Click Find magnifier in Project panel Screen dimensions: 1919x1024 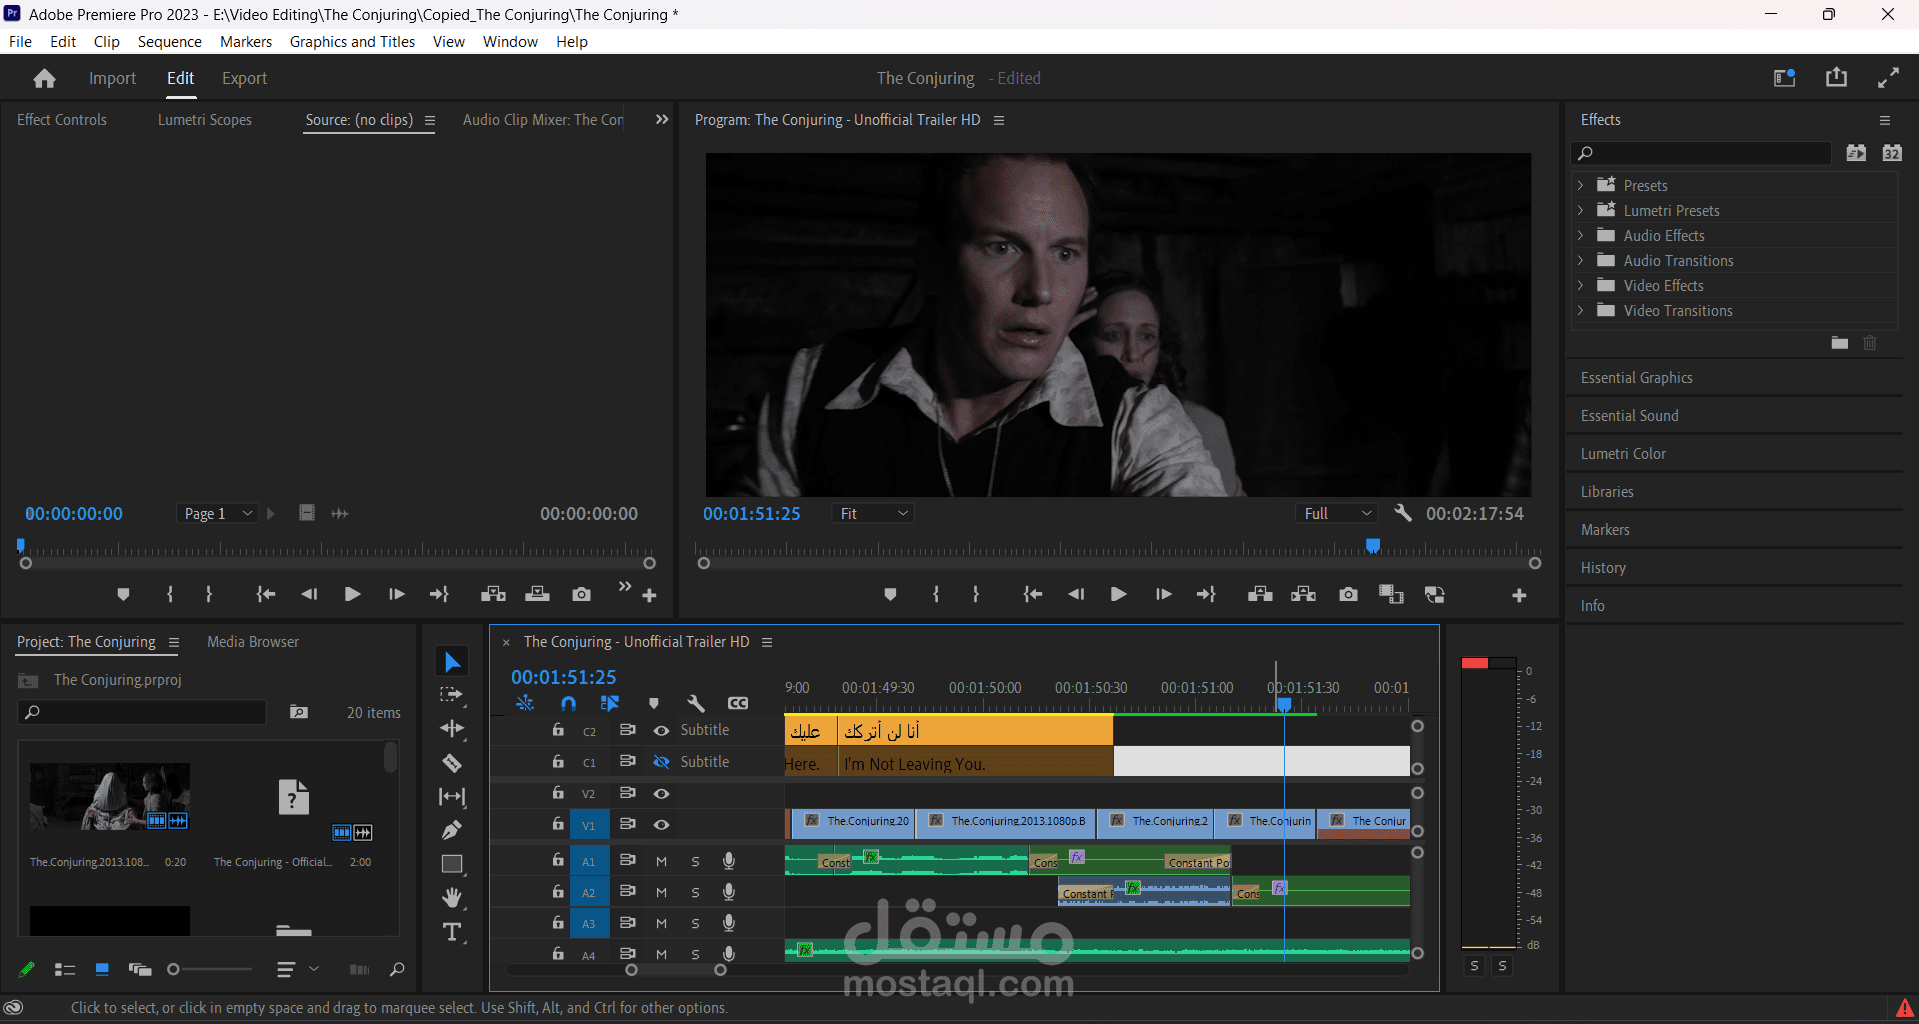[x=397, y=969]
